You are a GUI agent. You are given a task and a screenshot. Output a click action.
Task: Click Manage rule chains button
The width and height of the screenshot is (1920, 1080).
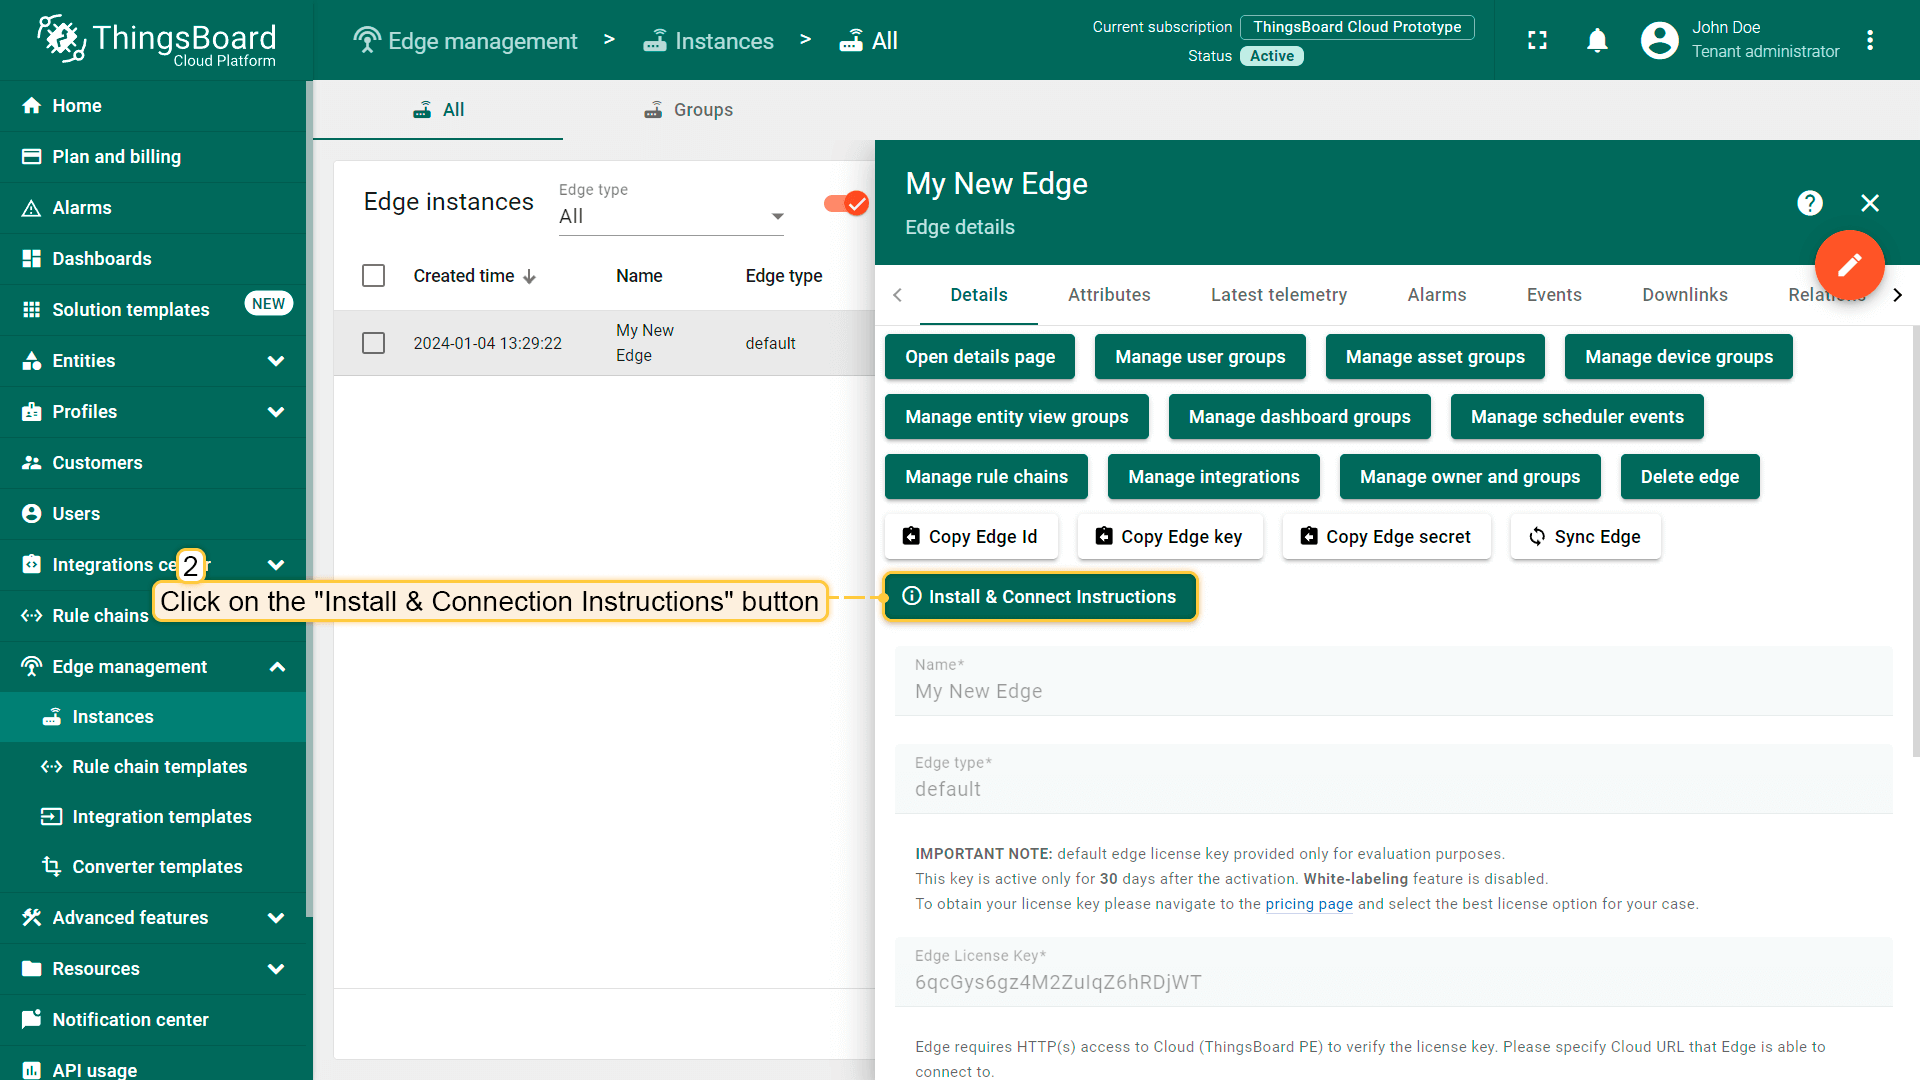(986, 477)
